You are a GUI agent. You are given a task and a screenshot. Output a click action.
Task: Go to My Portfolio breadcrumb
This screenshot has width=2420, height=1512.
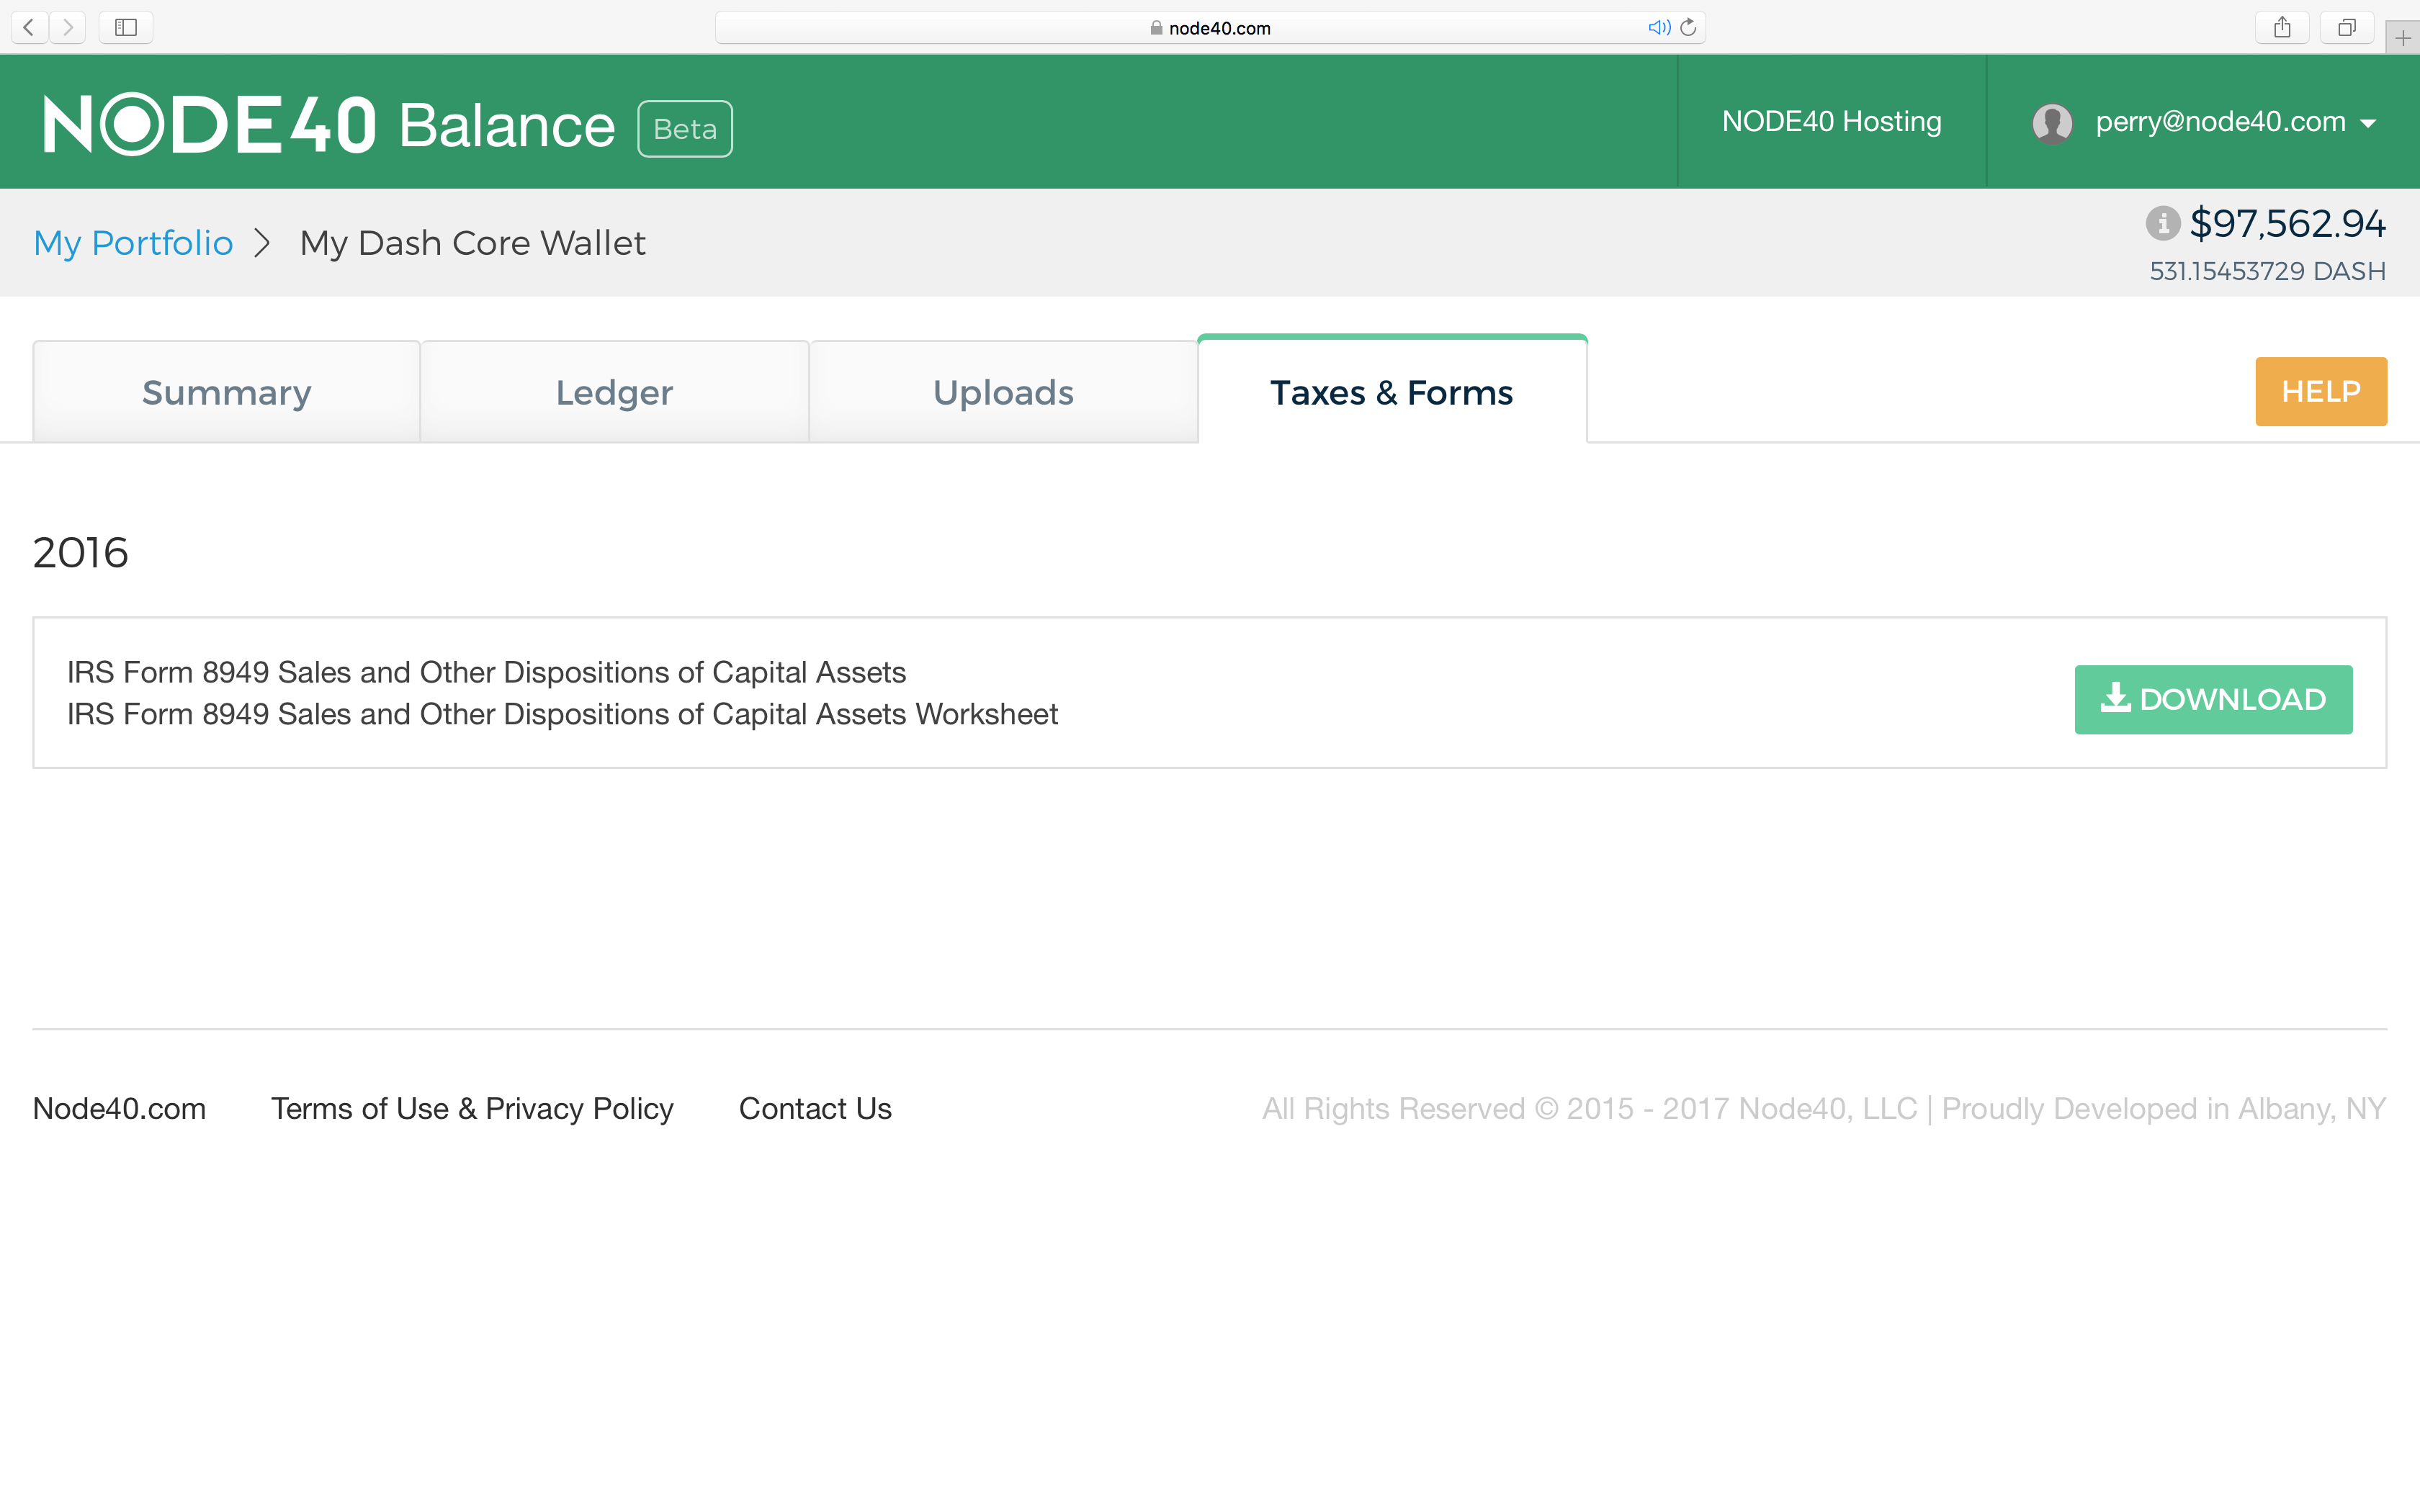(x=133, y=243)
